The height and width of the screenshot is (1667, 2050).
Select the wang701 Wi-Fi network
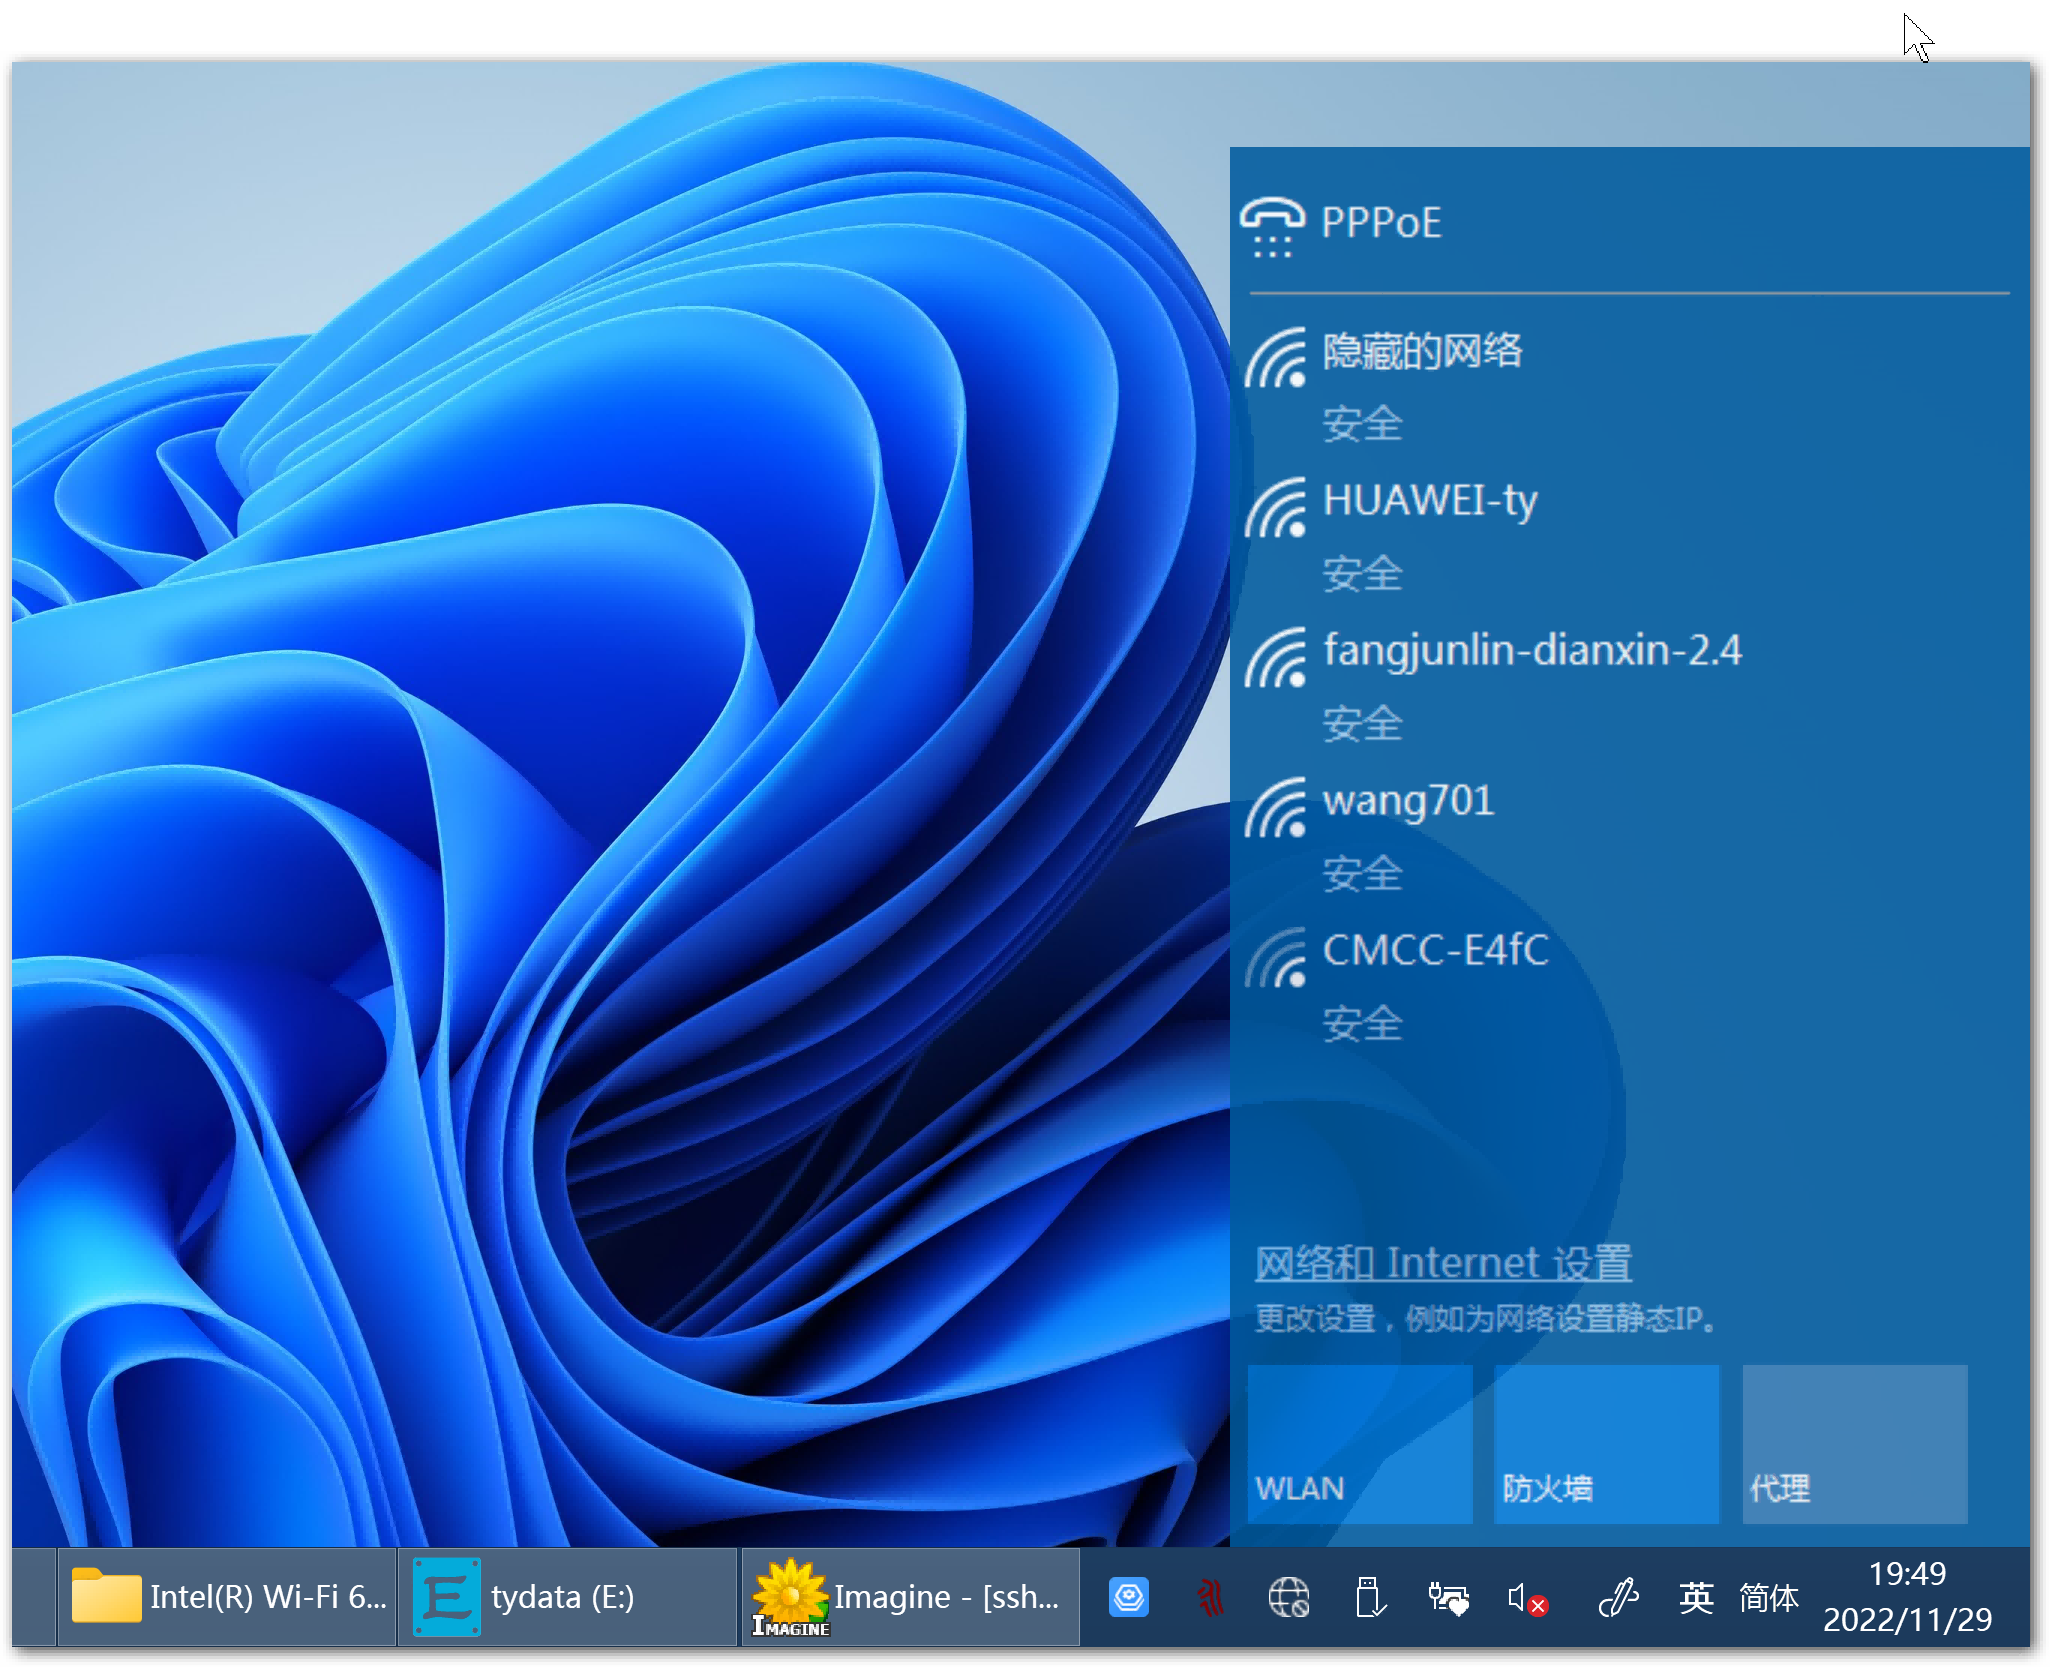click(x=1629, y=837)
